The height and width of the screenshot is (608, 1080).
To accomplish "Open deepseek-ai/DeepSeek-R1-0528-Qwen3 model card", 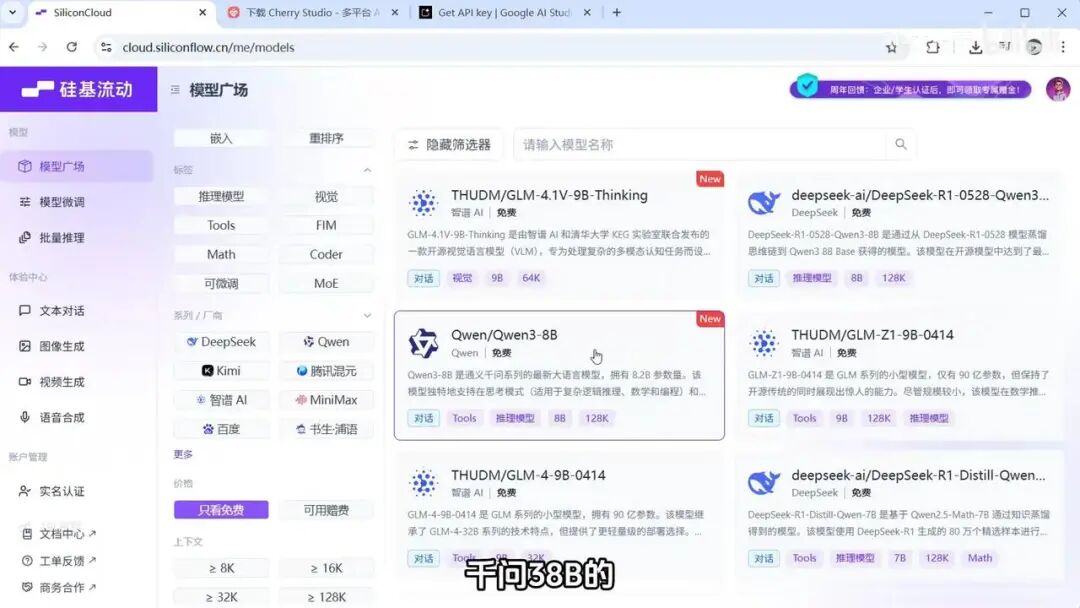I will [898, 233].
